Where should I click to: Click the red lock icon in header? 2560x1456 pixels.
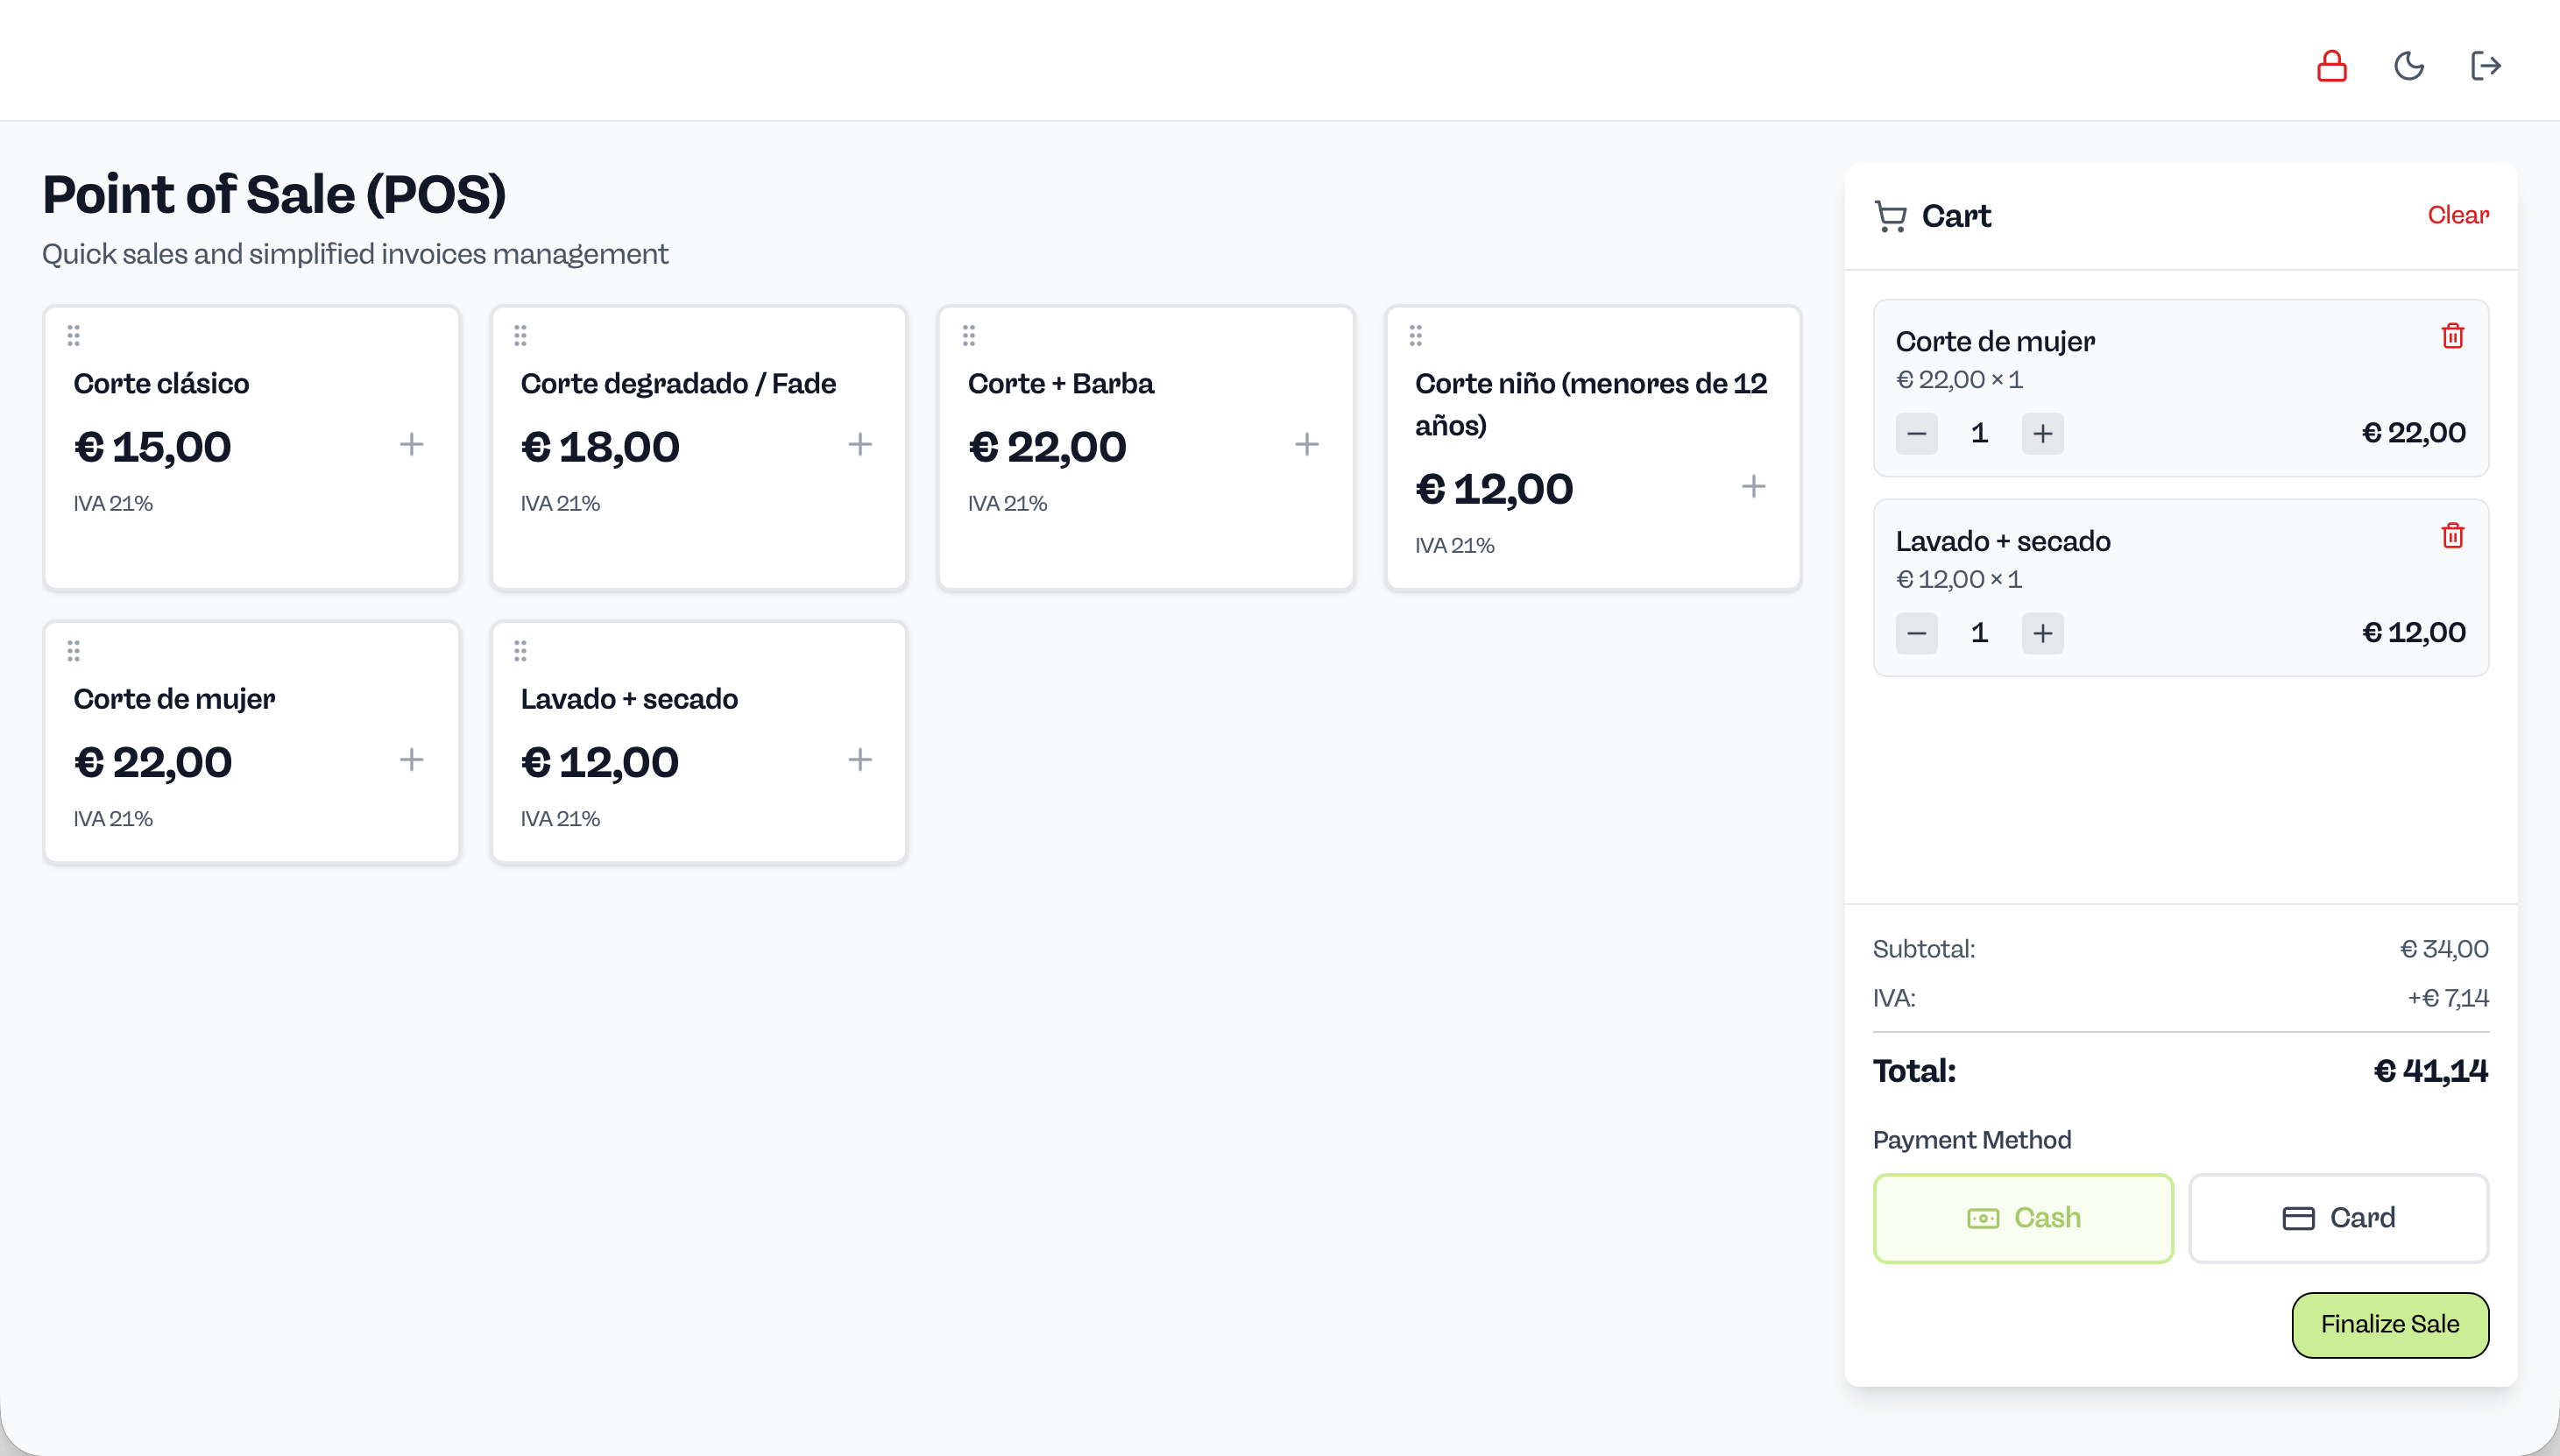coord(2331,66)
